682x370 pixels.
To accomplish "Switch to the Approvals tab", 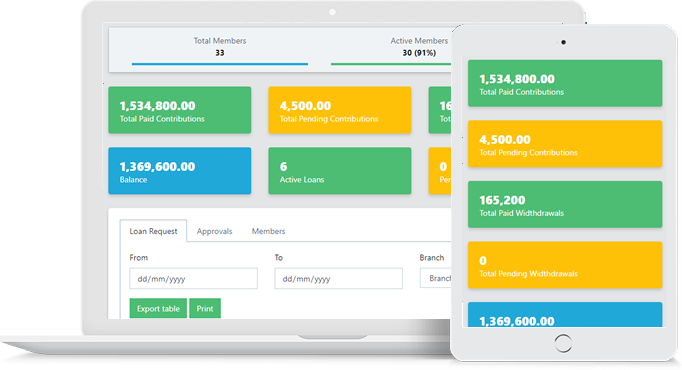I will click(x=214, y=231).
